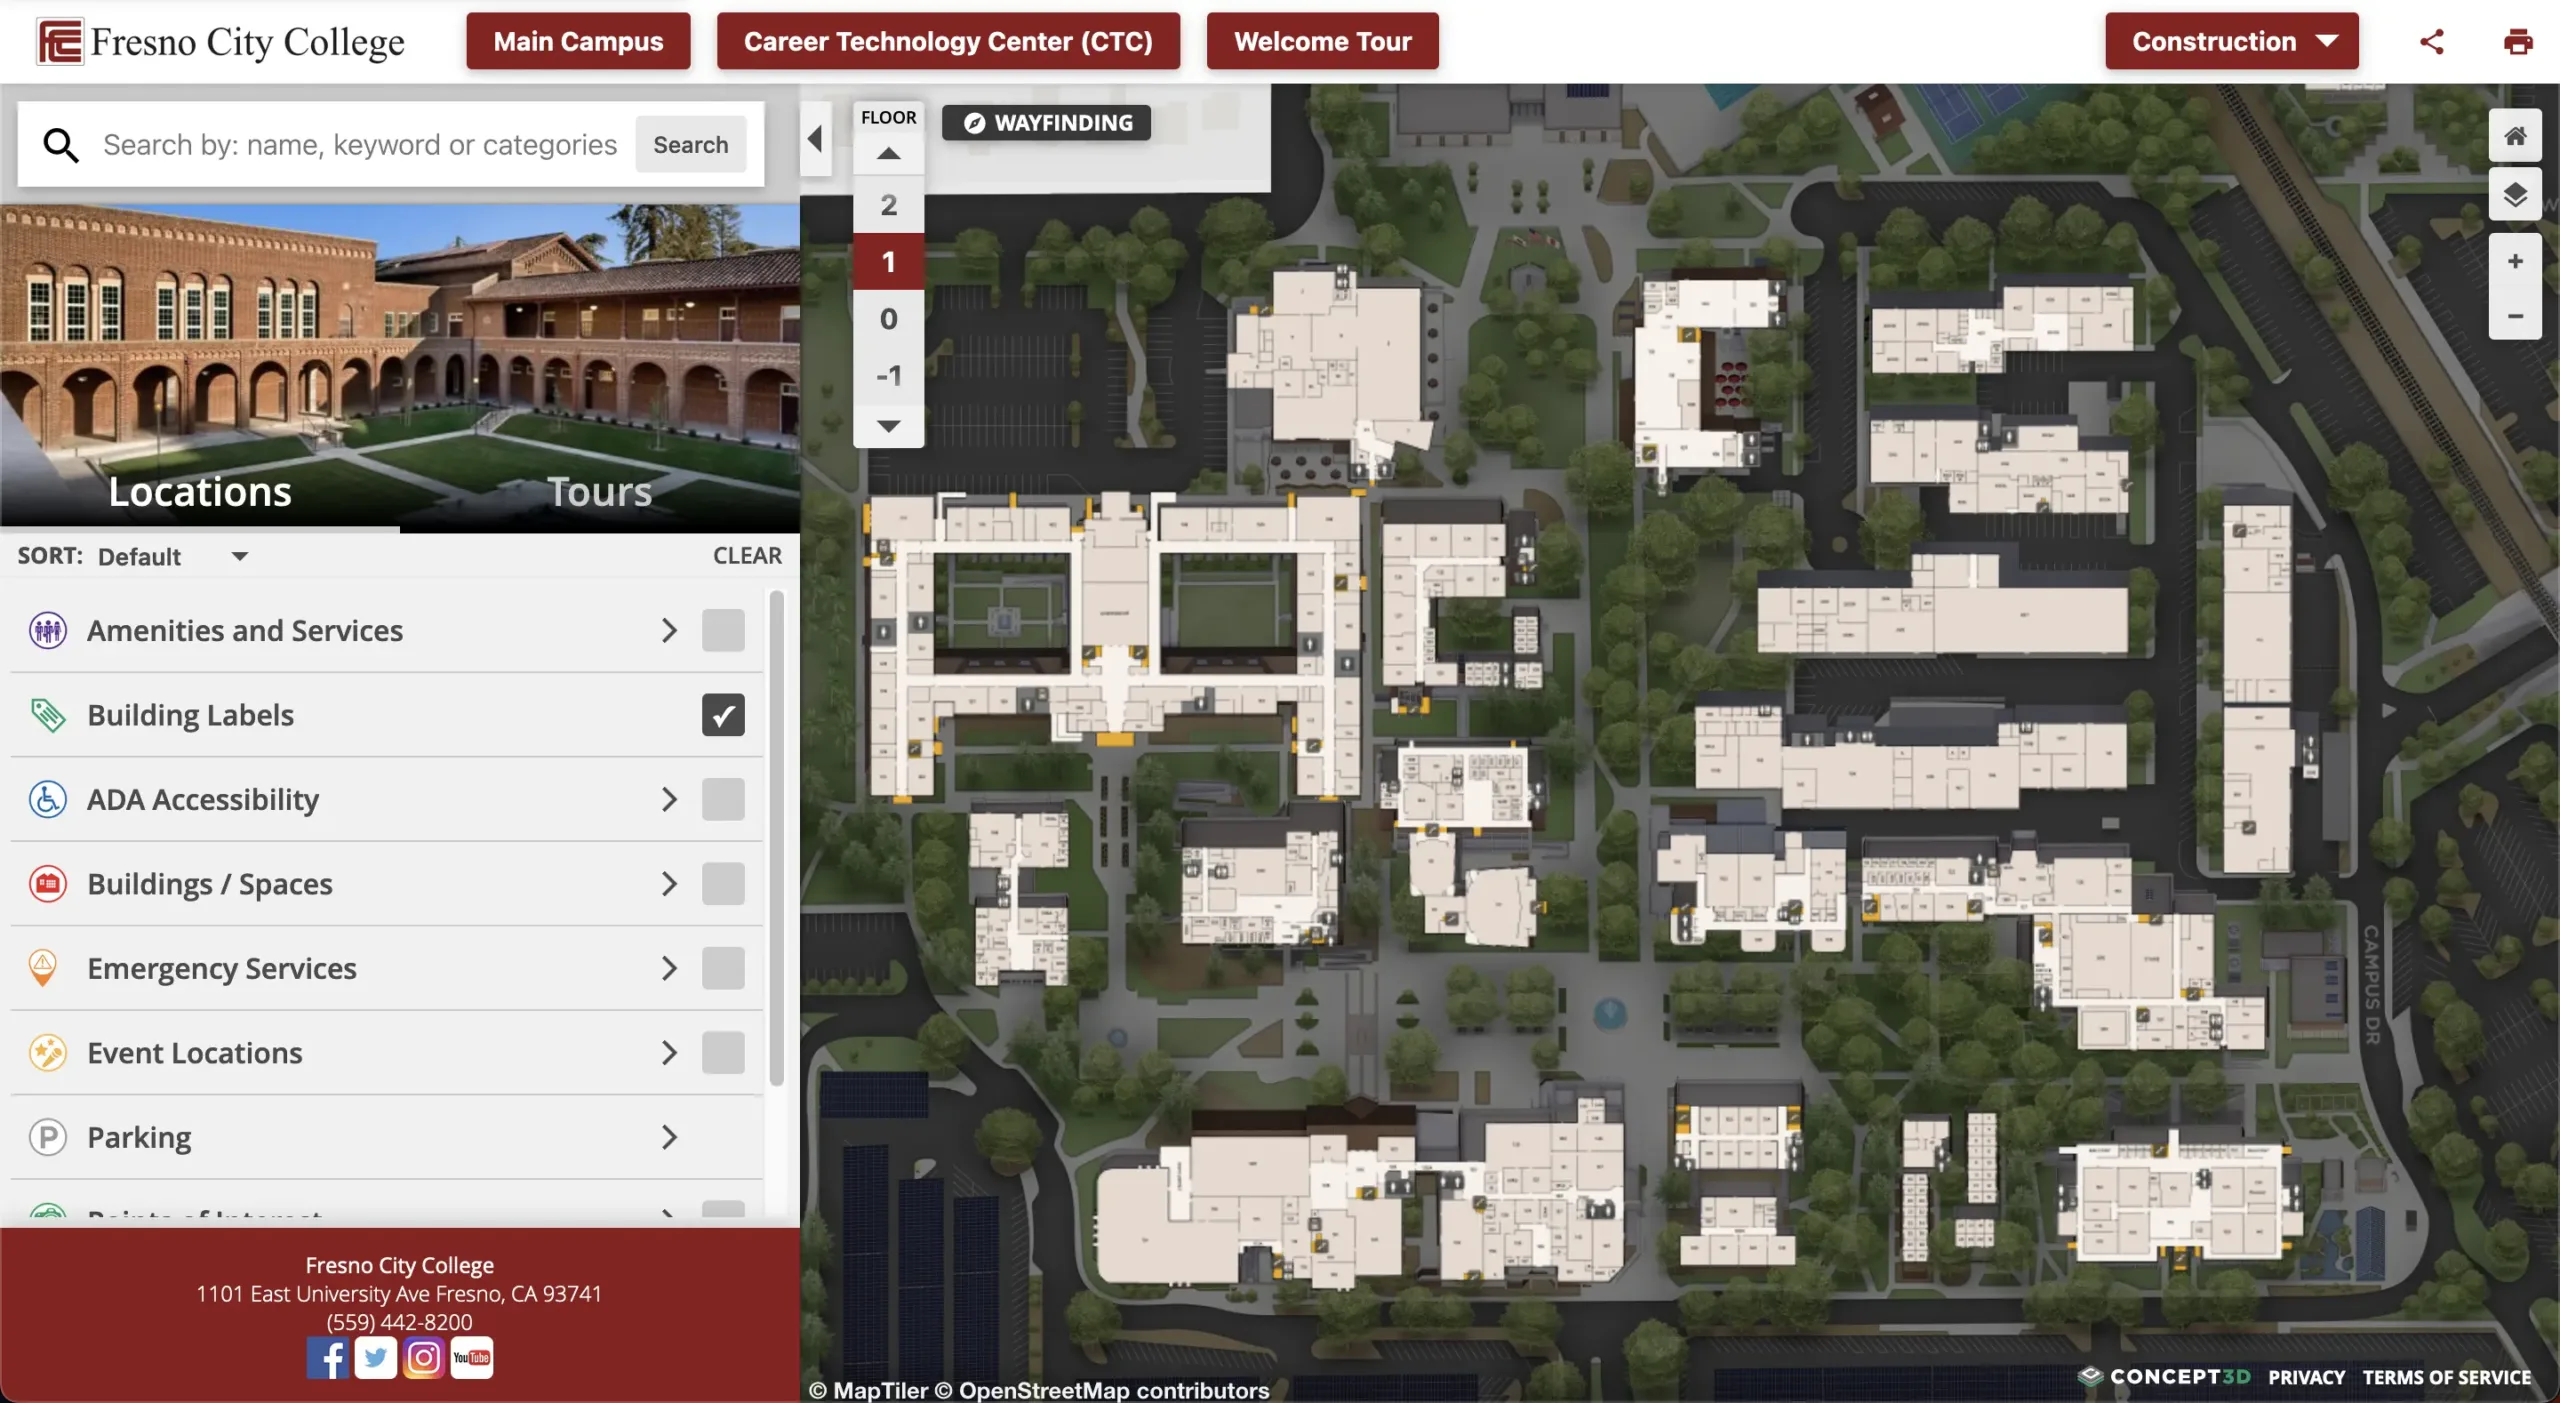The width and height of the screenshot is (2560, 1403).
Task: Click the Parking P icon
Action: point(48,1137)
